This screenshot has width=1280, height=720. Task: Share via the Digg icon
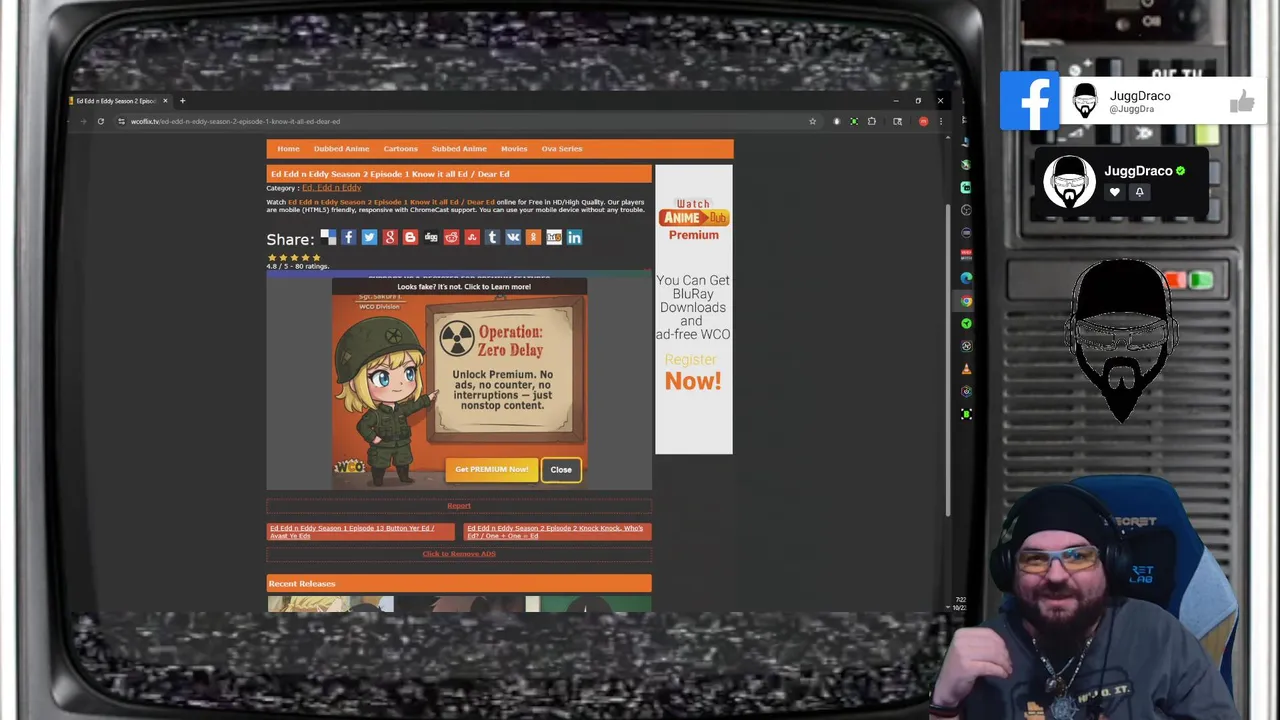click(431, 237)
